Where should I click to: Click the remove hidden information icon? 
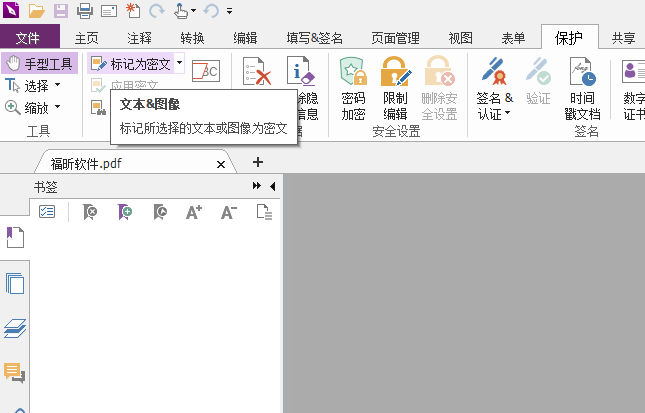pyautogui.click(x=301, y=71)
